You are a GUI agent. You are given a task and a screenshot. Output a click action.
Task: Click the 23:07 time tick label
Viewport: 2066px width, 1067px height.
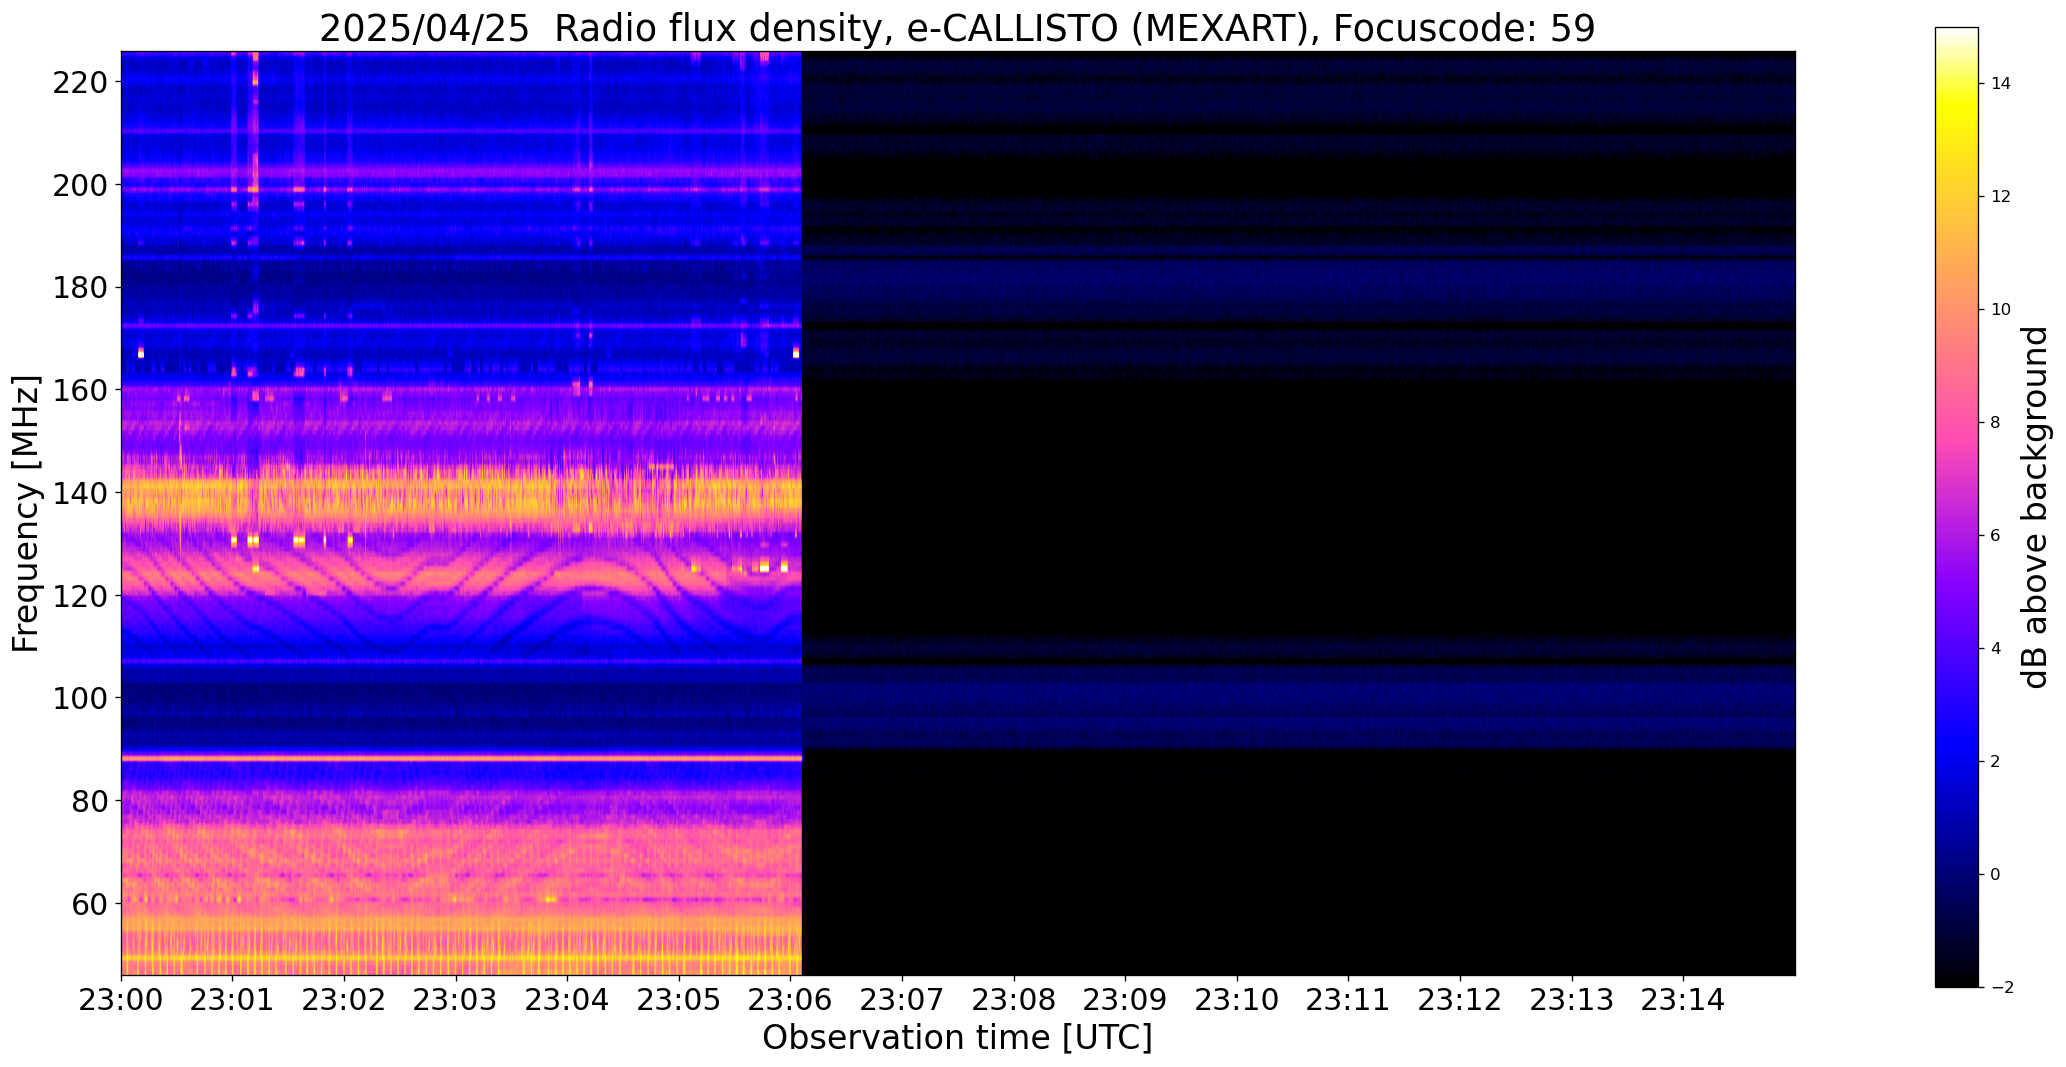(903, 1000)
